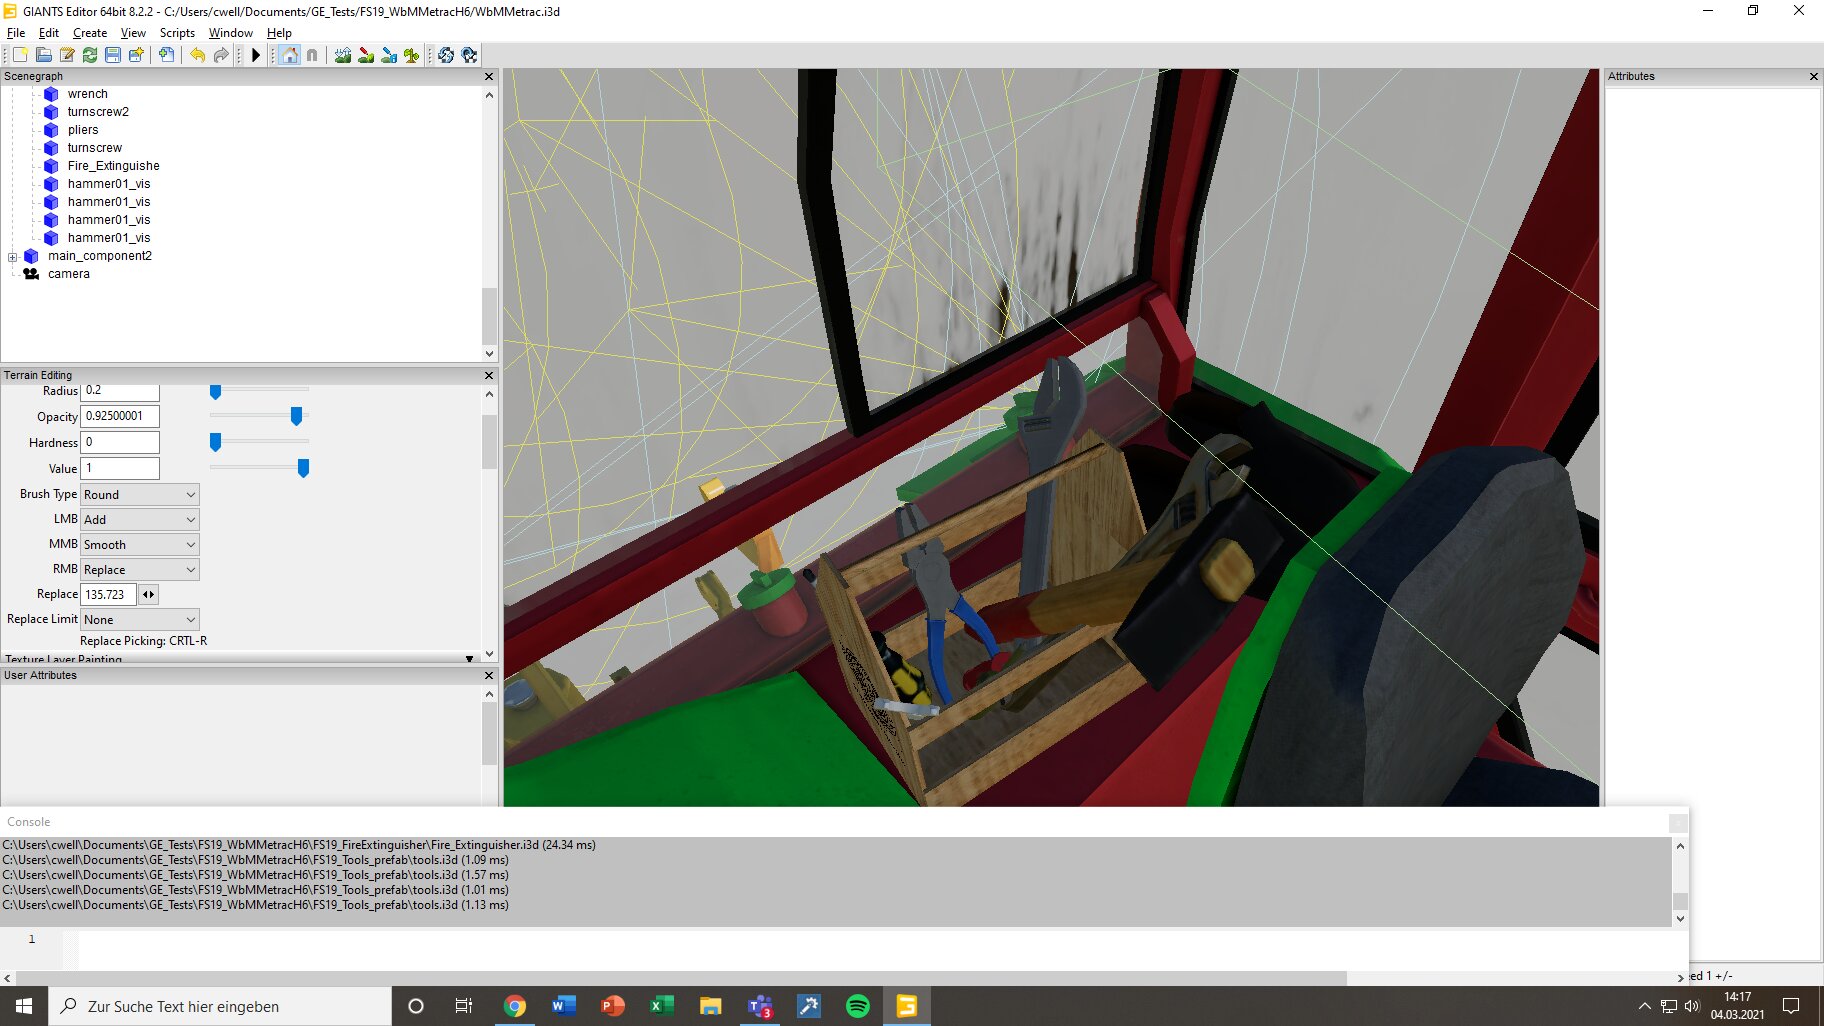Select the foliage paint mode icon

[411, 55]
